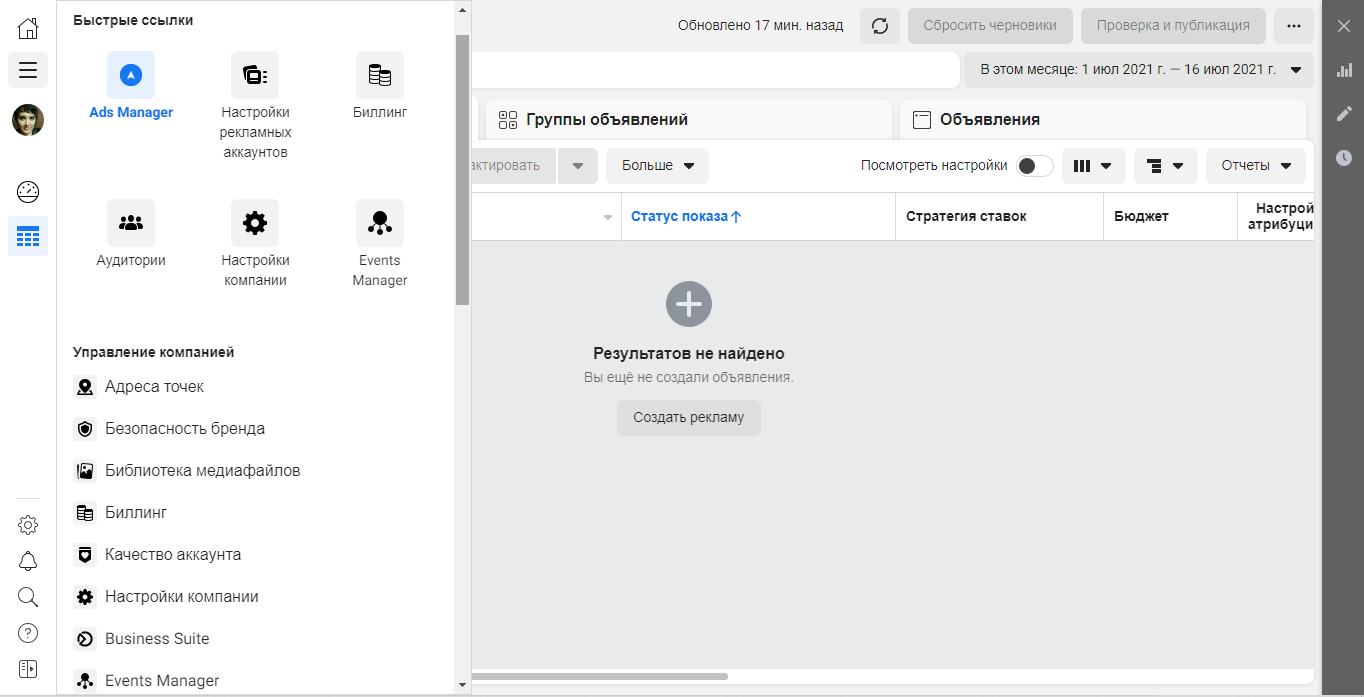Open the profile avatar

coord(28,120)
